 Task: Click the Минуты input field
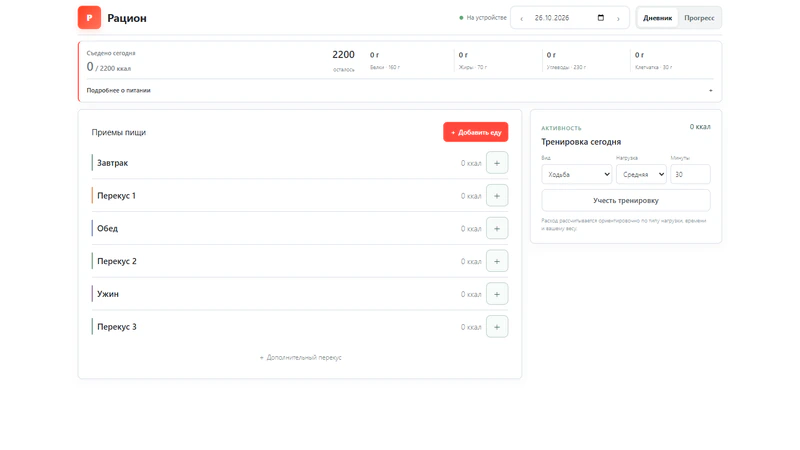click(x=690, y=174)
